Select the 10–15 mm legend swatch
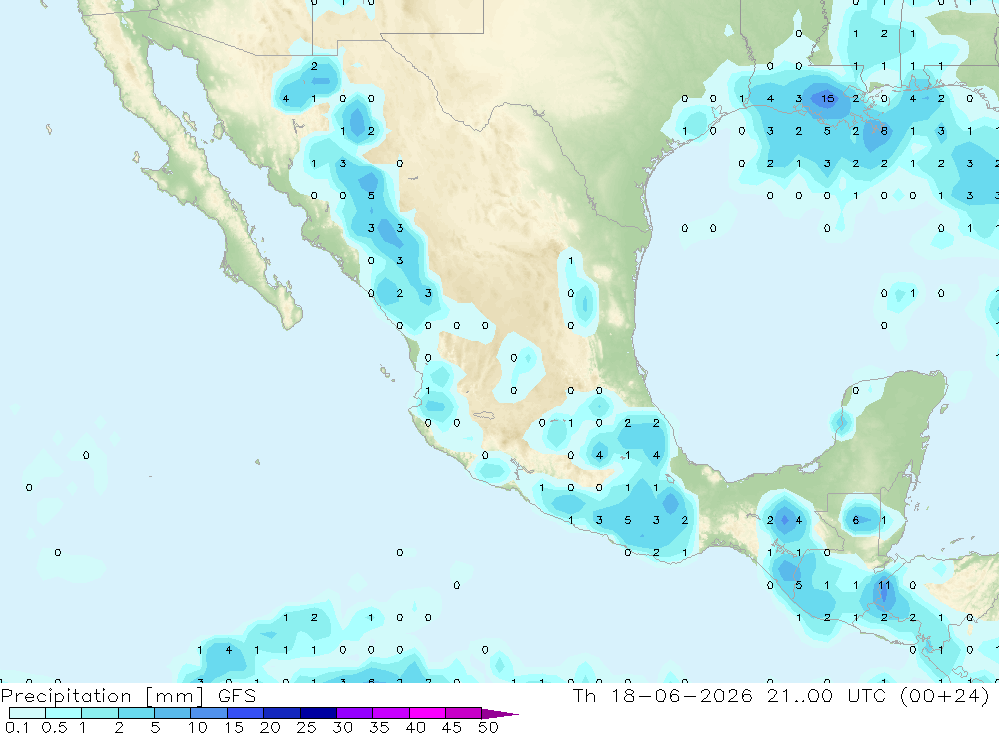 [209, 713]
